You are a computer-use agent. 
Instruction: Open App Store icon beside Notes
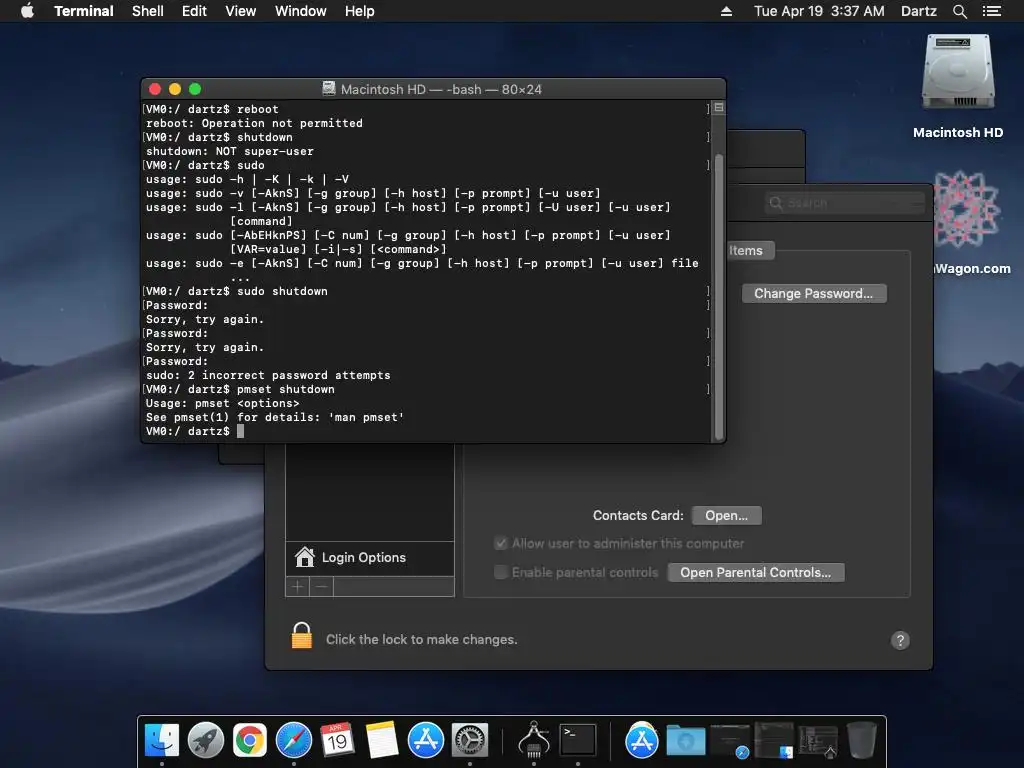point(426,741)
